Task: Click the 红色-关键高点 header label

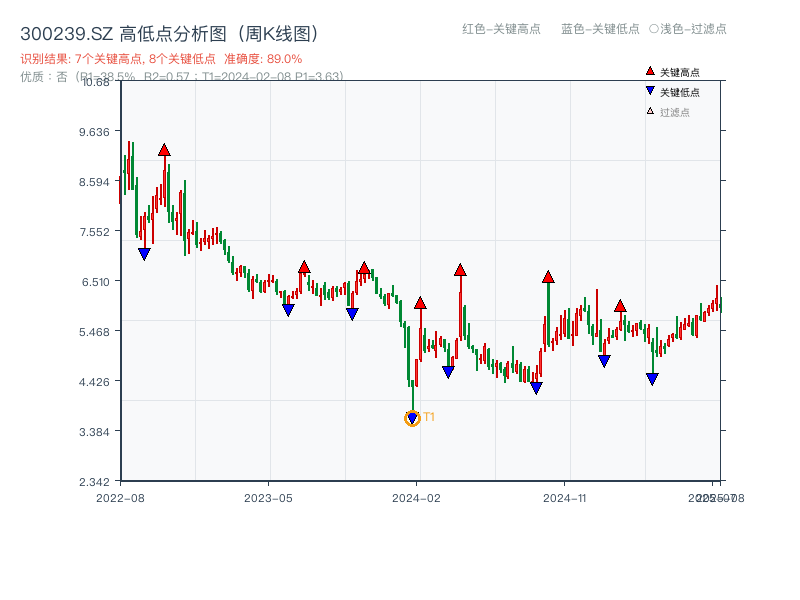Action: pyautogui.click(x=500, y=29)
